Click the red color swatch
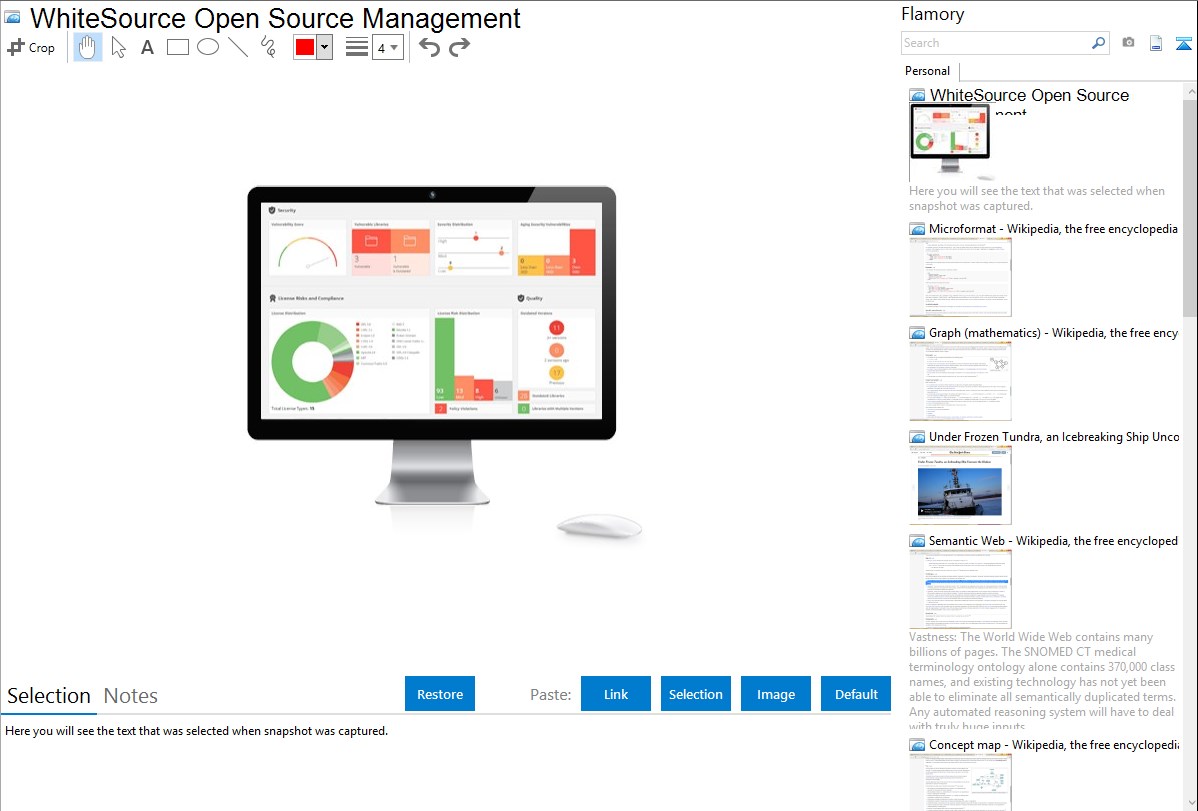1198x811 pixels. [x=305, y=47]
